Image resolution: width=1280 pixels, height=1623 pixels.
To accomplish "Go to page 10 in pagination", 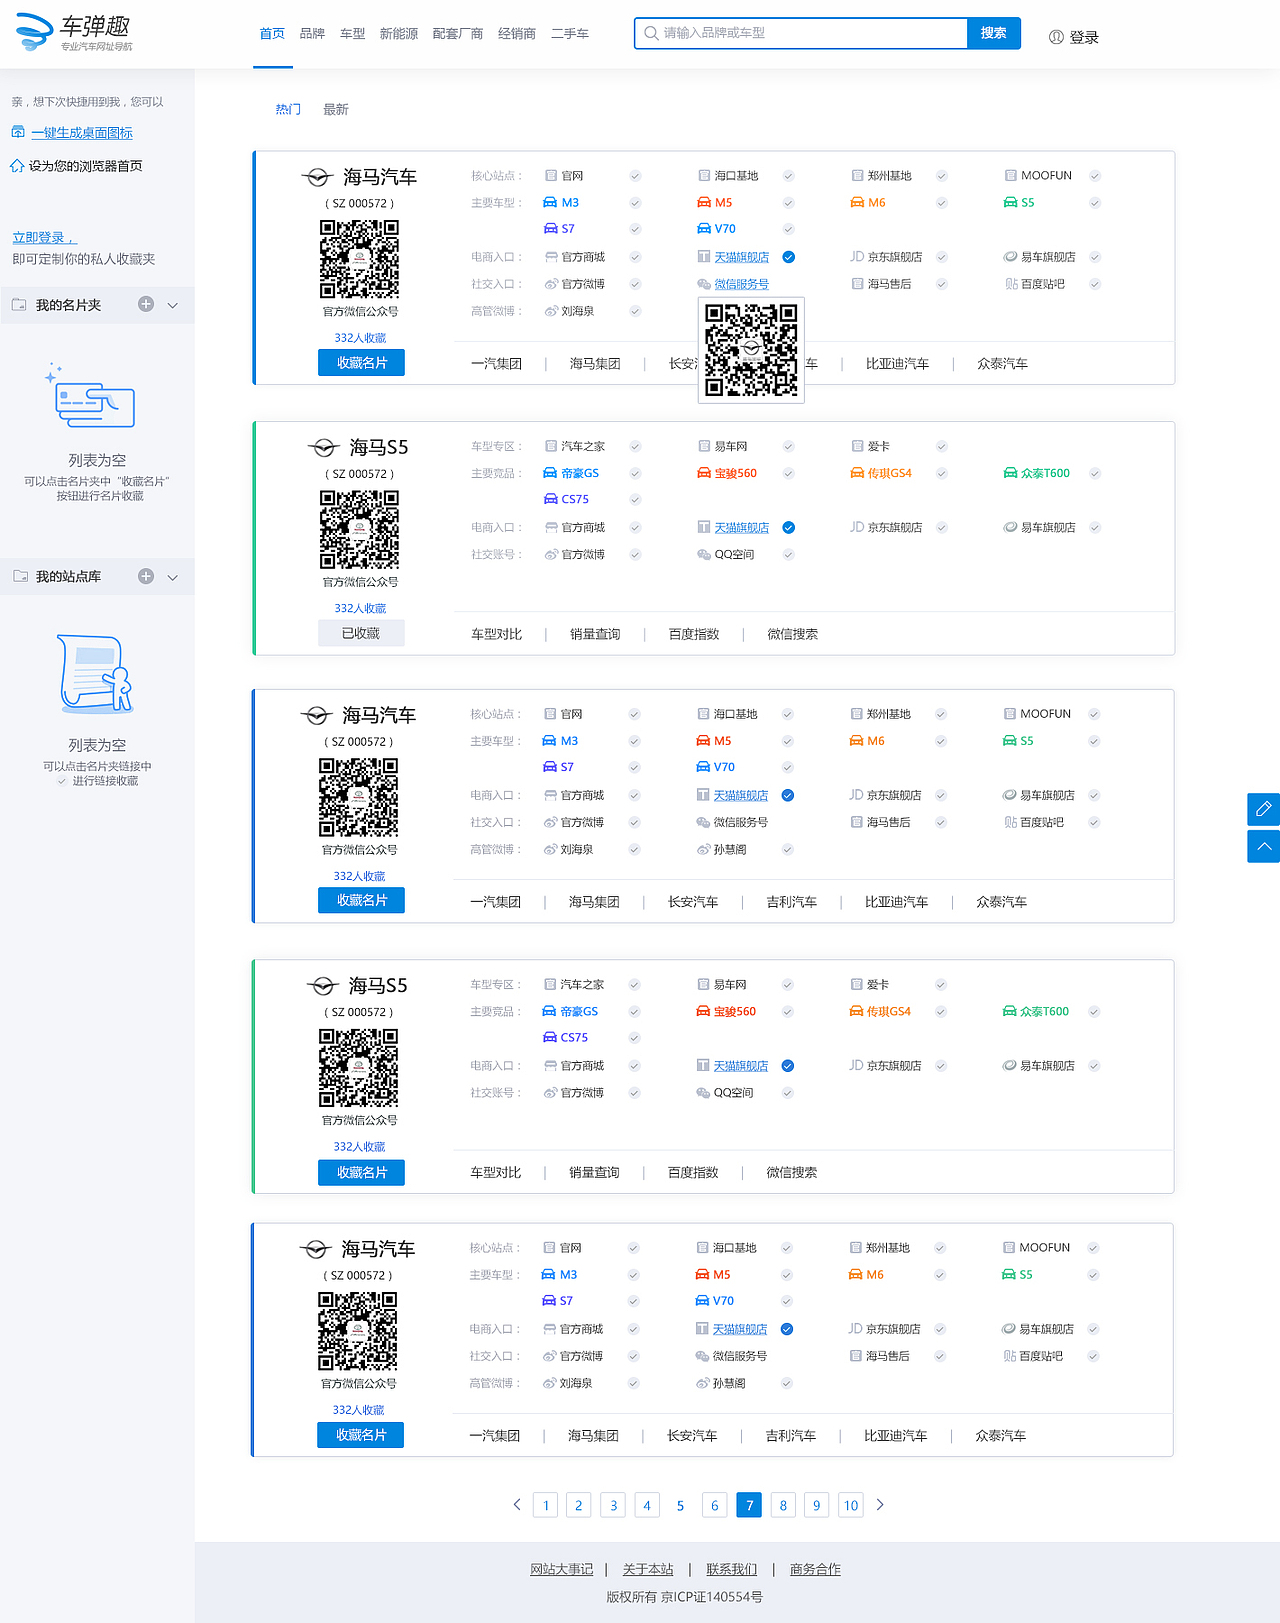I will pos(851,1505).
